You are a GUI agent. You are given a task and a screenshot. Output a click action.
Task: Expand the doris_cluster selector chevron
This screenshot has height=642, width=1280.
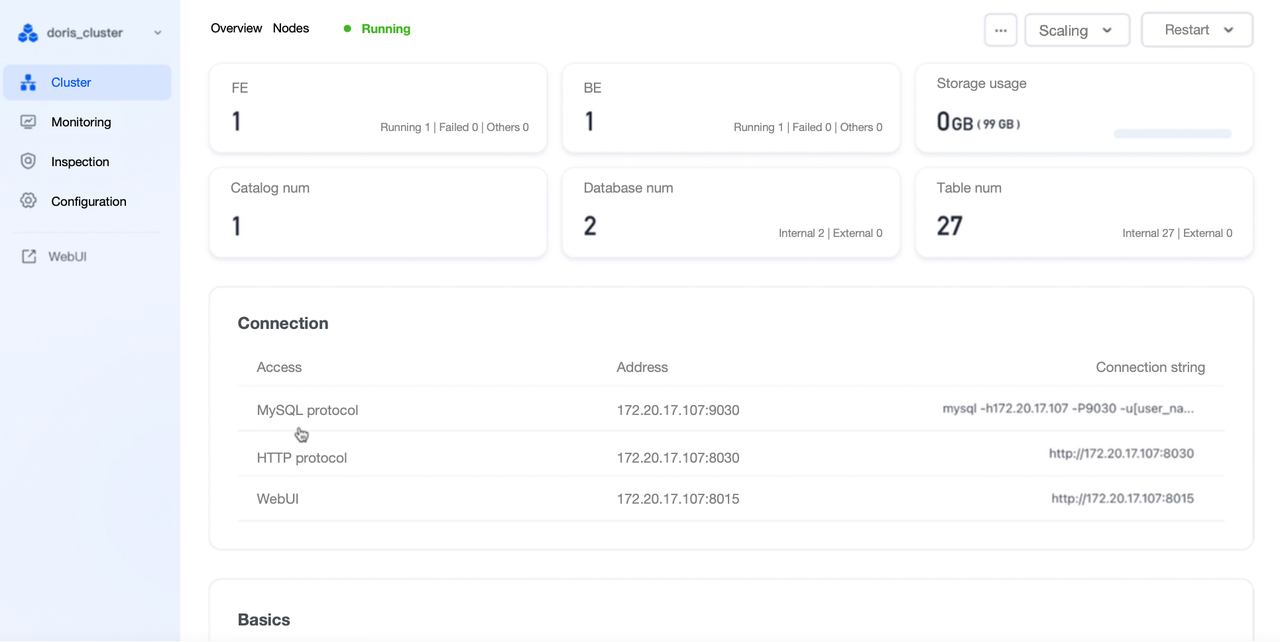tap(157, 32)
